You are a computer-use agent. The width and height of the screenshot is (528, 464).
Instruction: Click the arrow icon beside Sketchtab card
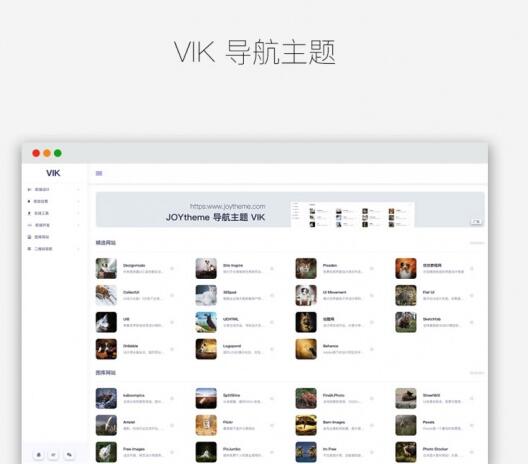(472, 322)
